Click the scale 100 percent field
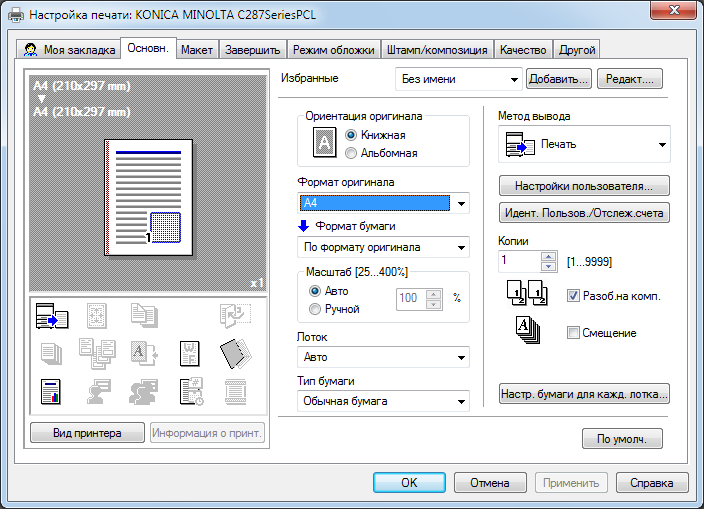Screen dimensions: 704x509 click(x=411, y=299)
